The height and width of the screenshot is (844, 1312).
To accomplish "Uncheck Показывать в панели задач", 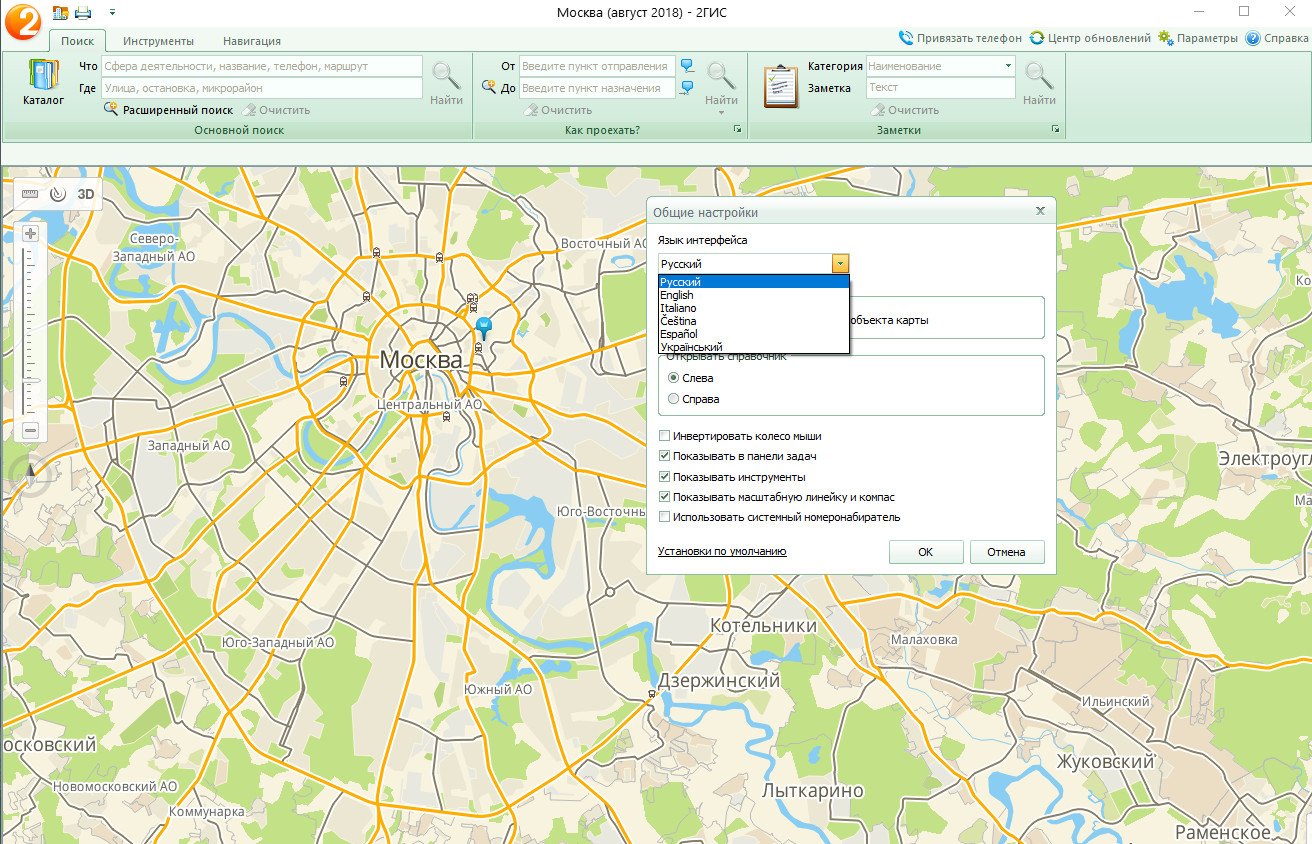I will point(665,456).
